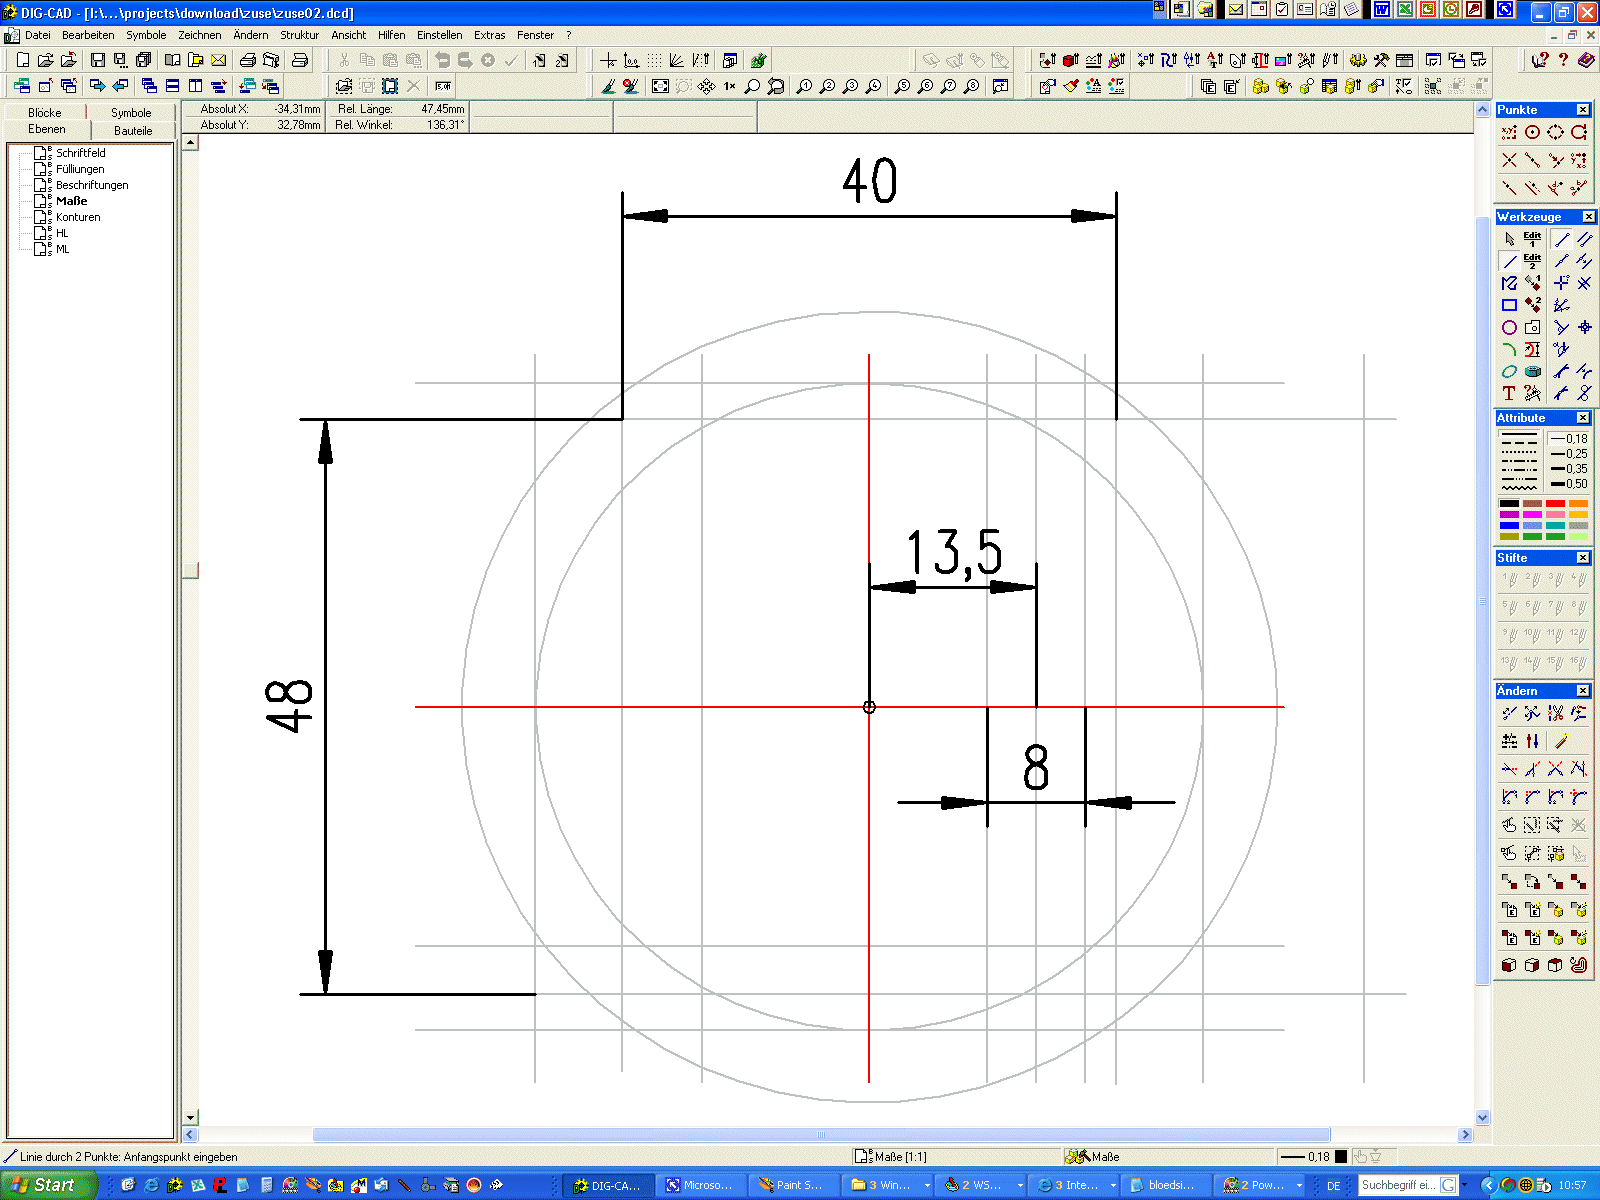Open the Datei menu

click(x=38, y=35)
